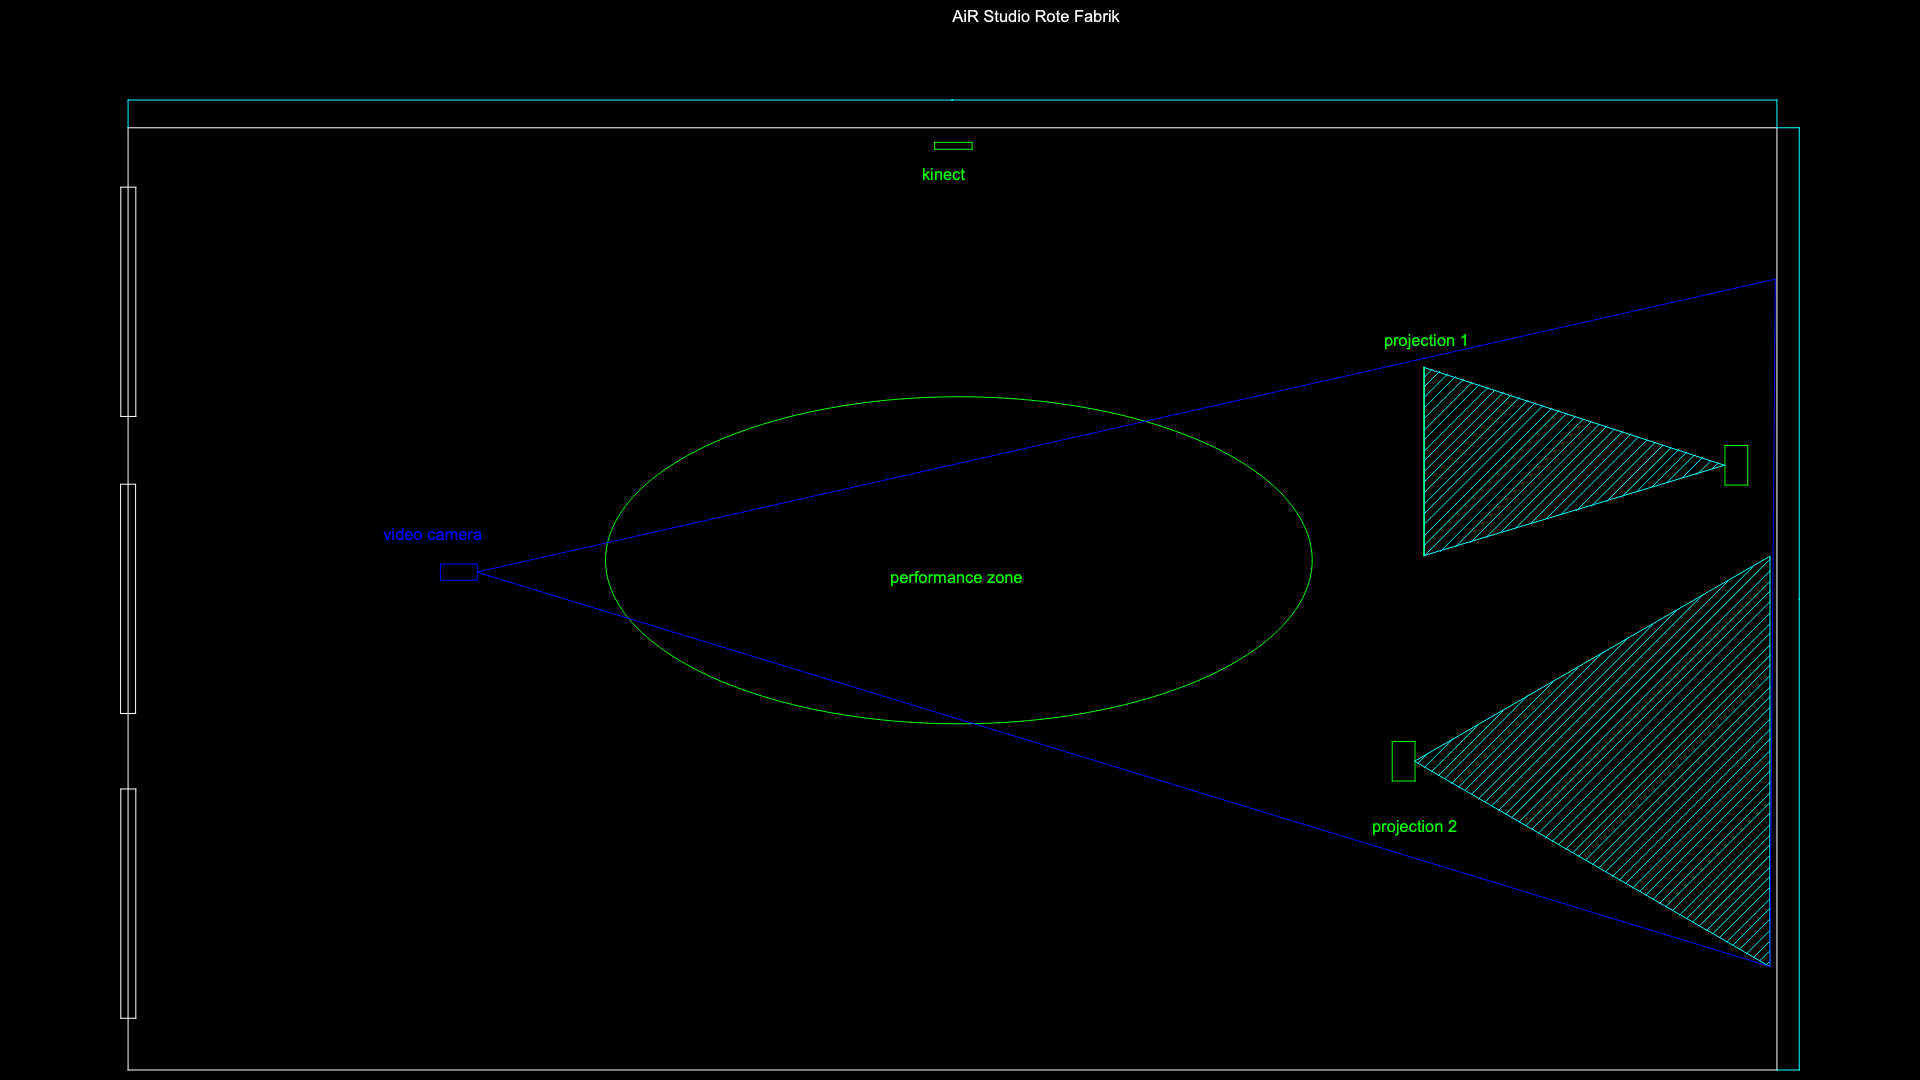
Task: Click the middle left wall window panel
Action: click(128, 599)
